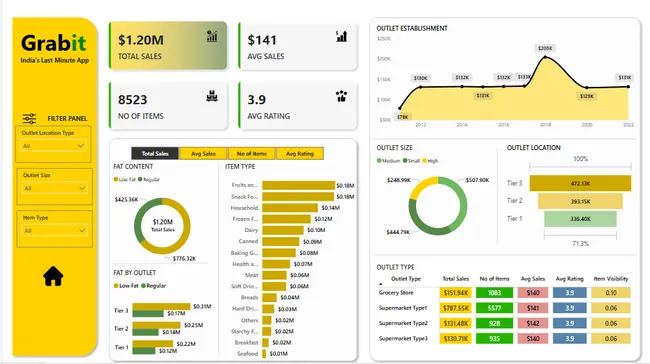Click the Total Sales column header in the table
Image resolution: width=650 pixels, height=364 pixels.
click(x=456, y=279)
